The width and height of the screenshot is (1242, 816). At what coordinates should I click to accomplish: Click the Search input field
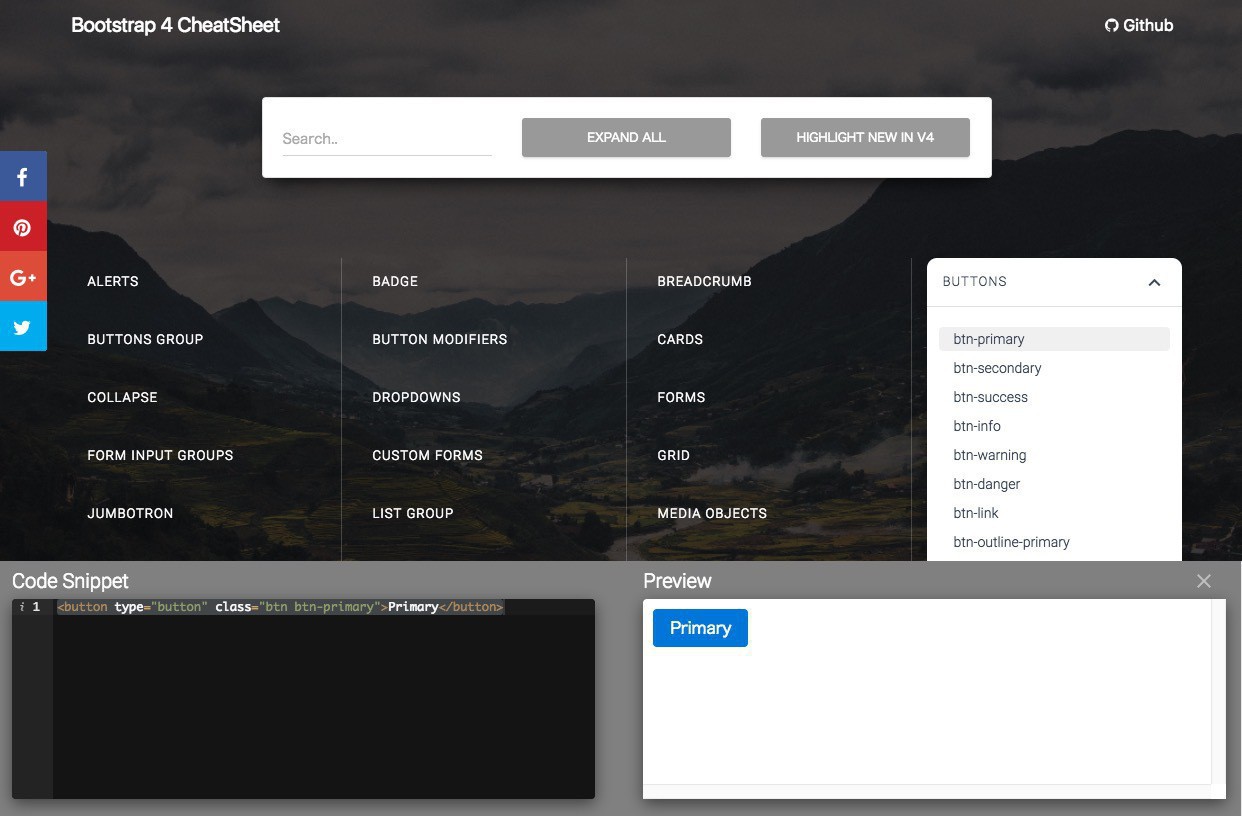(x=387, y=139)
